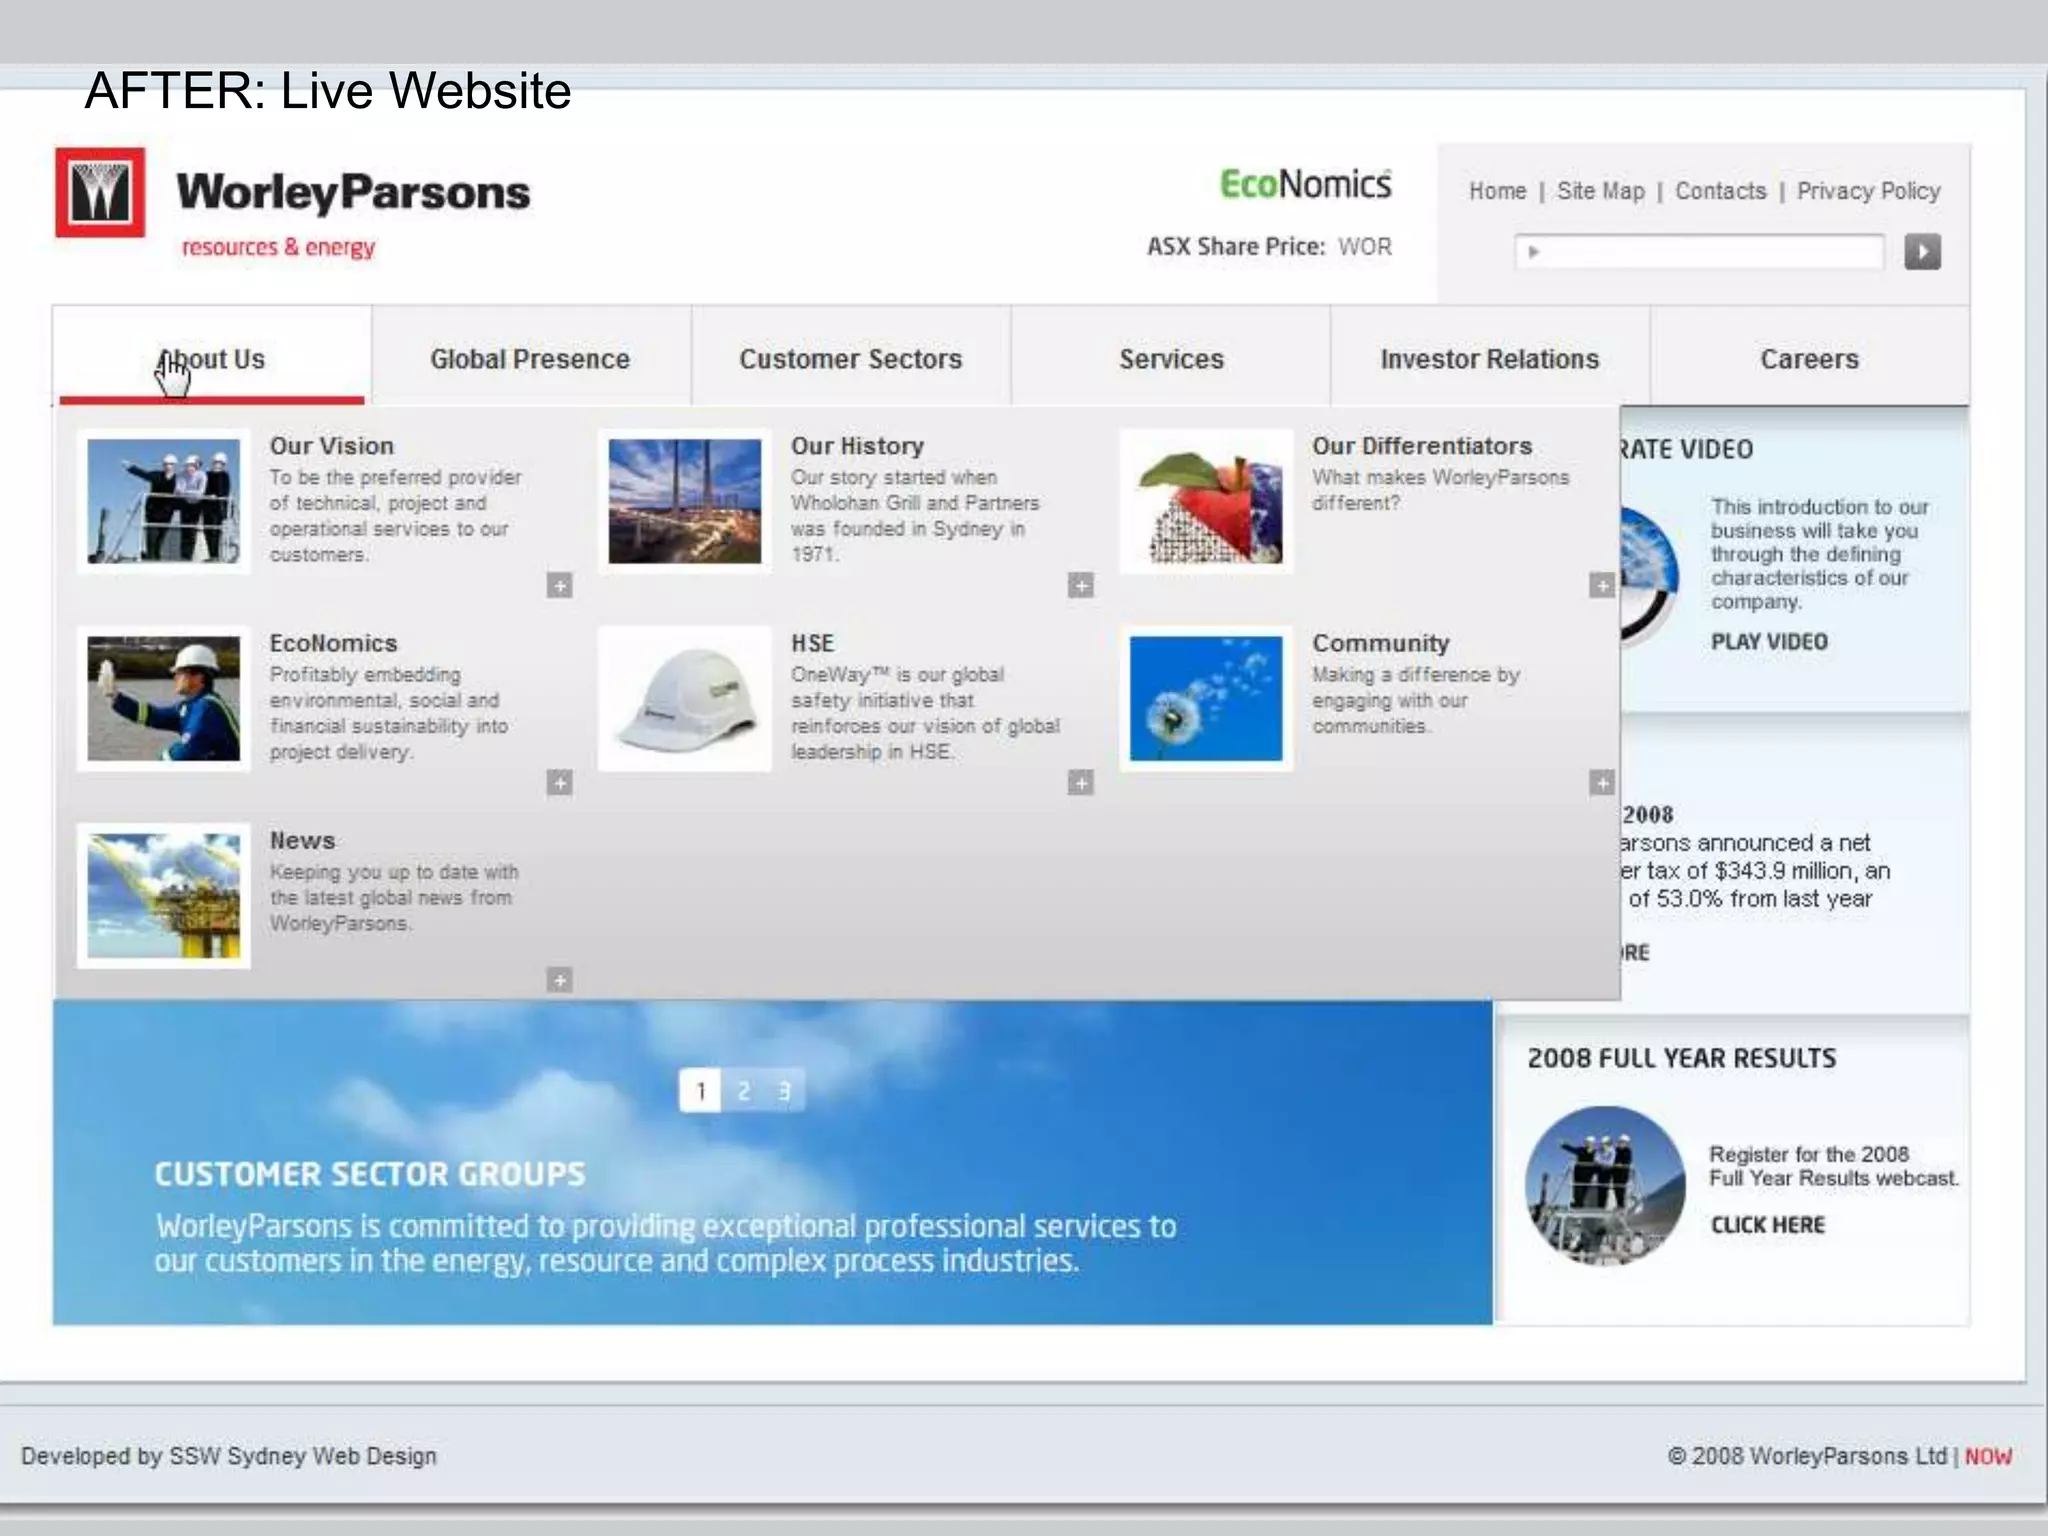Select the HSE heading

pos(812,643)
